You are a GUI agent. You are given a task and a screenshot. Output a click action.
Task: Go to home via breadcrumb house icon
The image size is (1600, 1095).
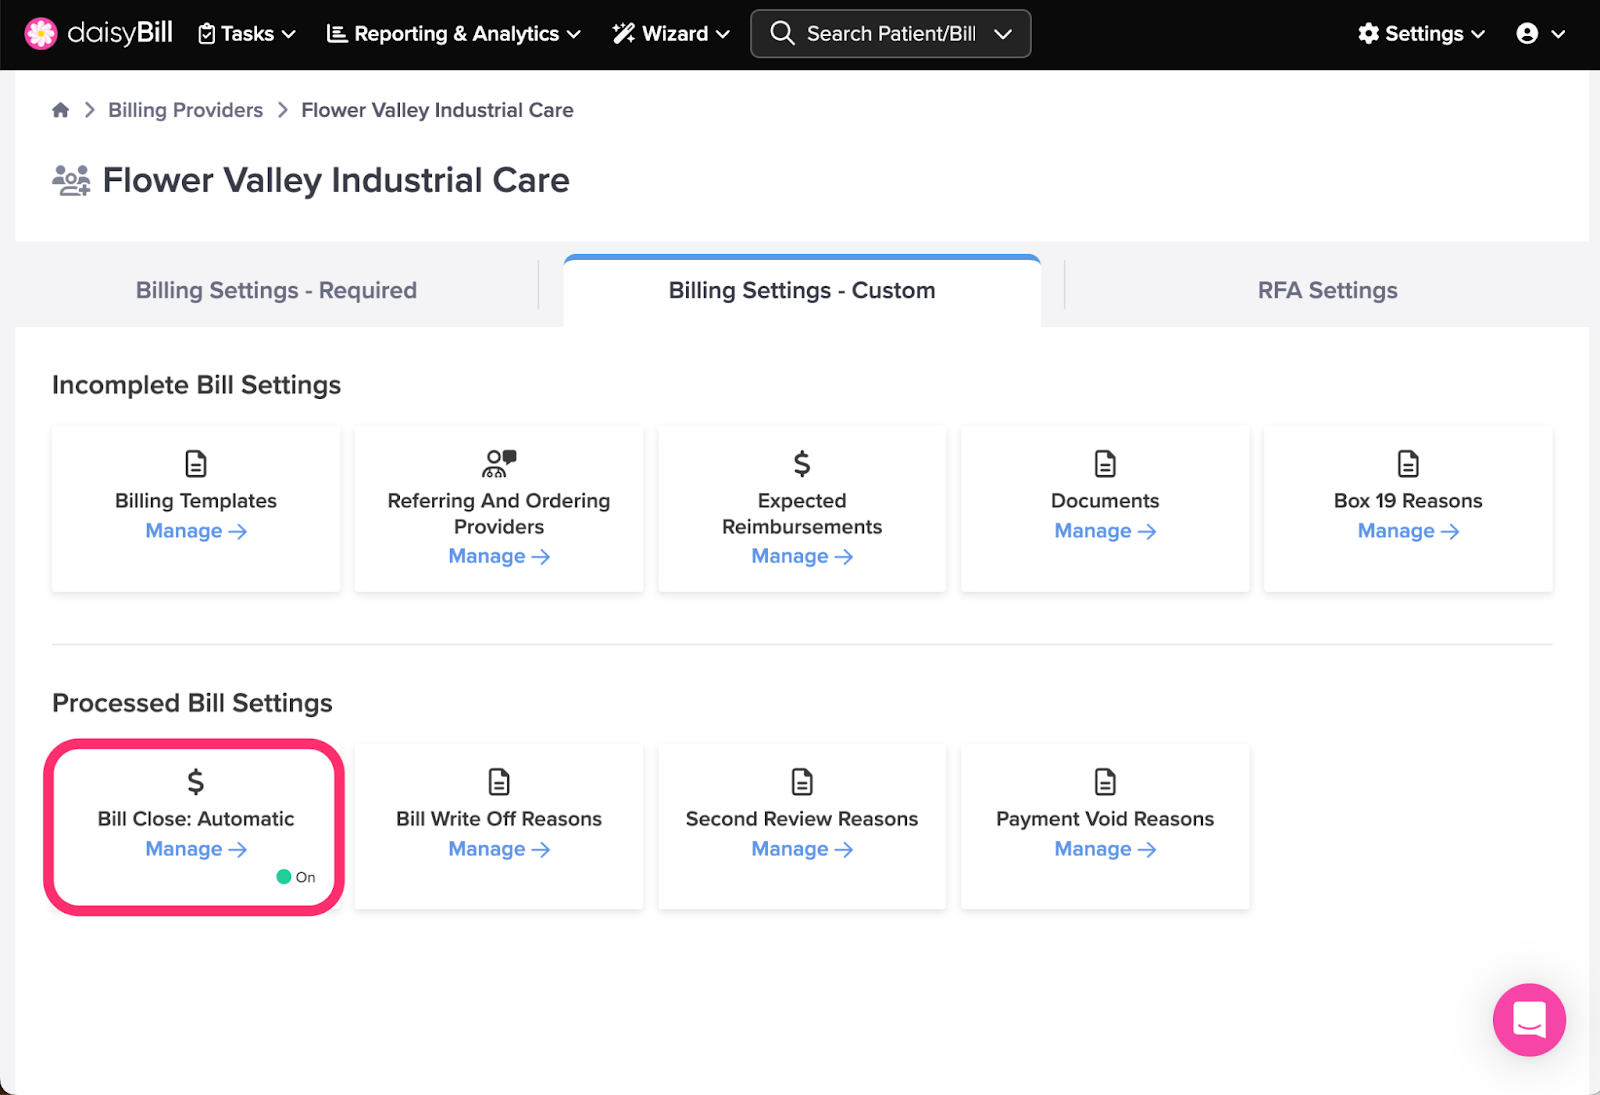tap(61, 110)
